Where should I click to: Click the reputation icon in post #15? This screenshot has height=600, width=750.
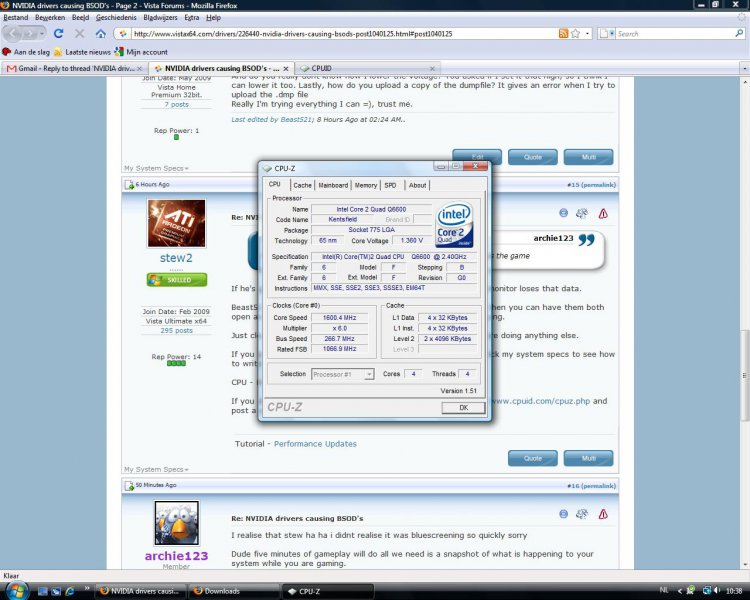pyautogui.click(x=582, y=213)
